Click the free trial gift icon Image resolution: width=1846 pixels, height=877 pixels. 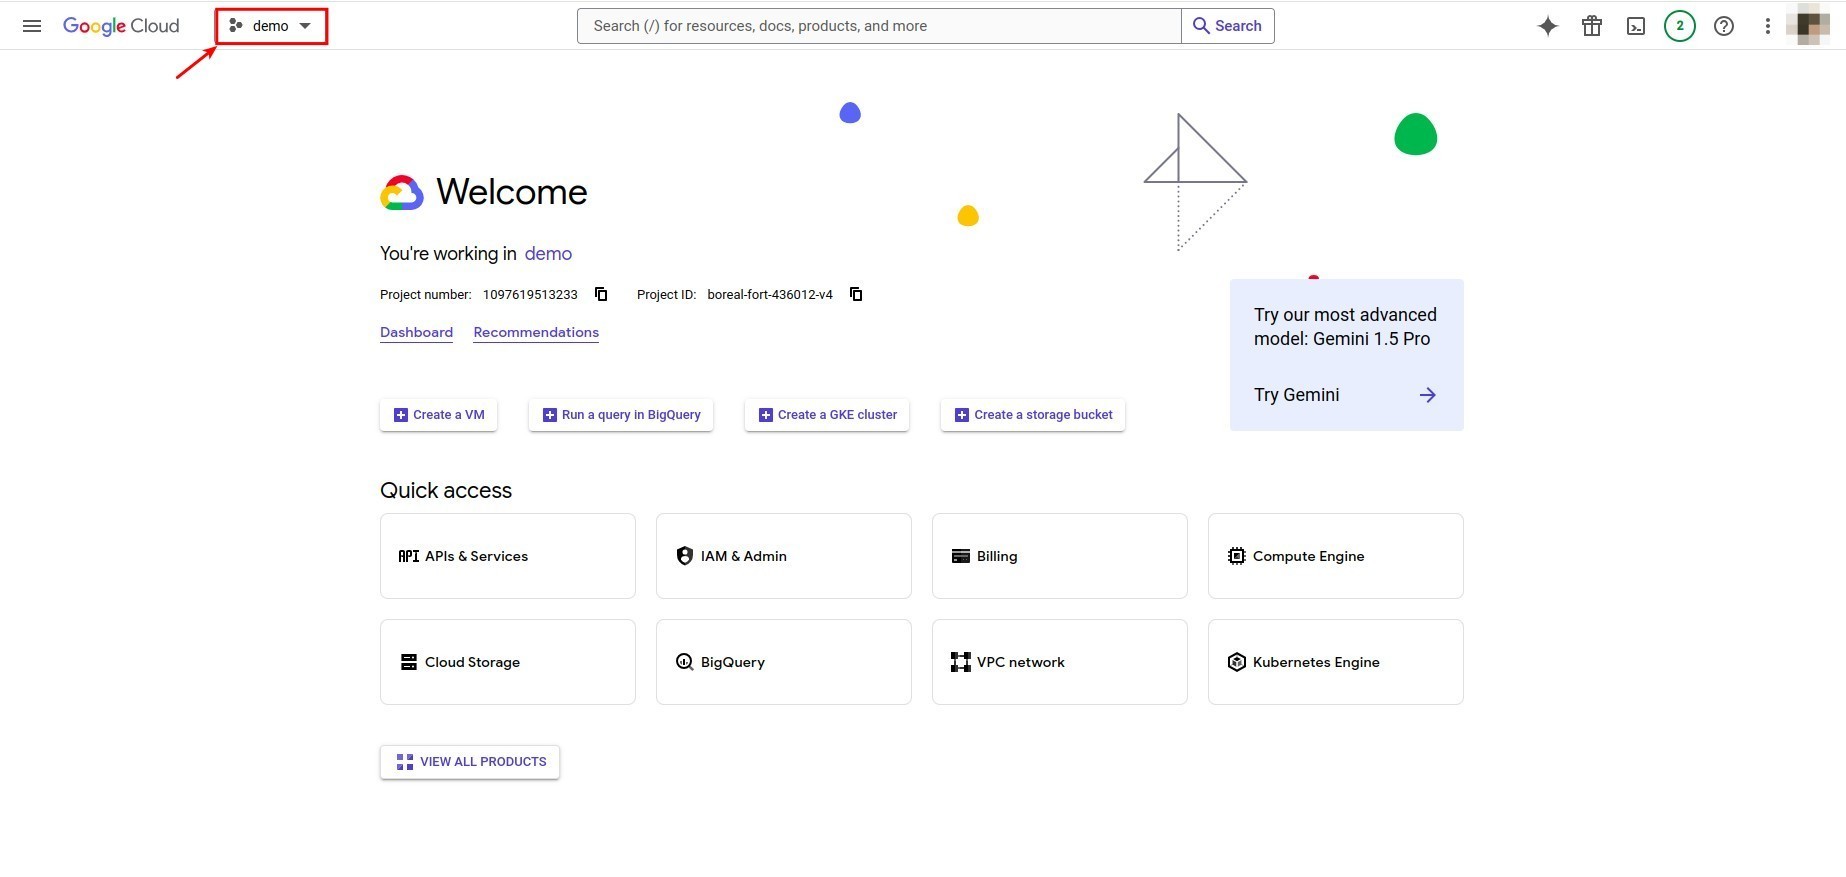click(x=1591, y=26)
